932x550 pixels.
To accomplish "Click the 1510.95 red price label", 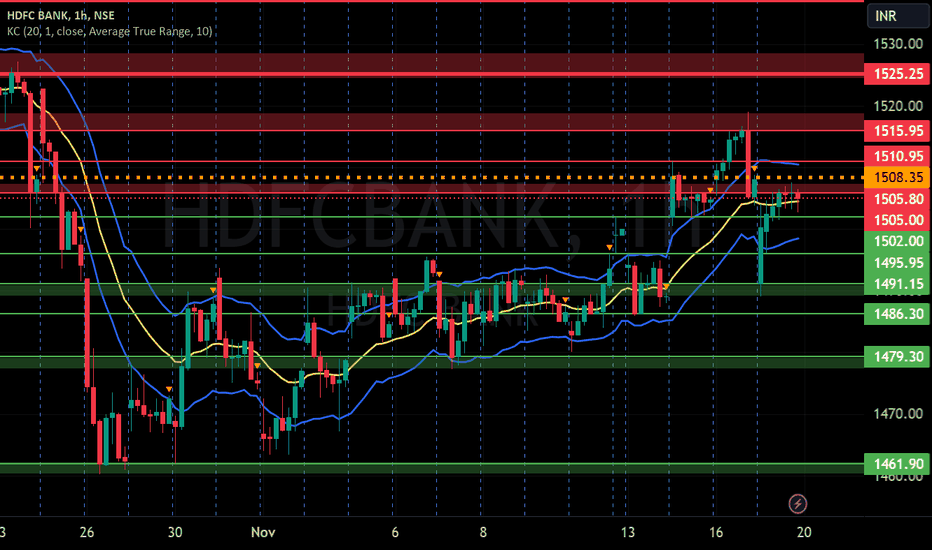I will 897,156.
